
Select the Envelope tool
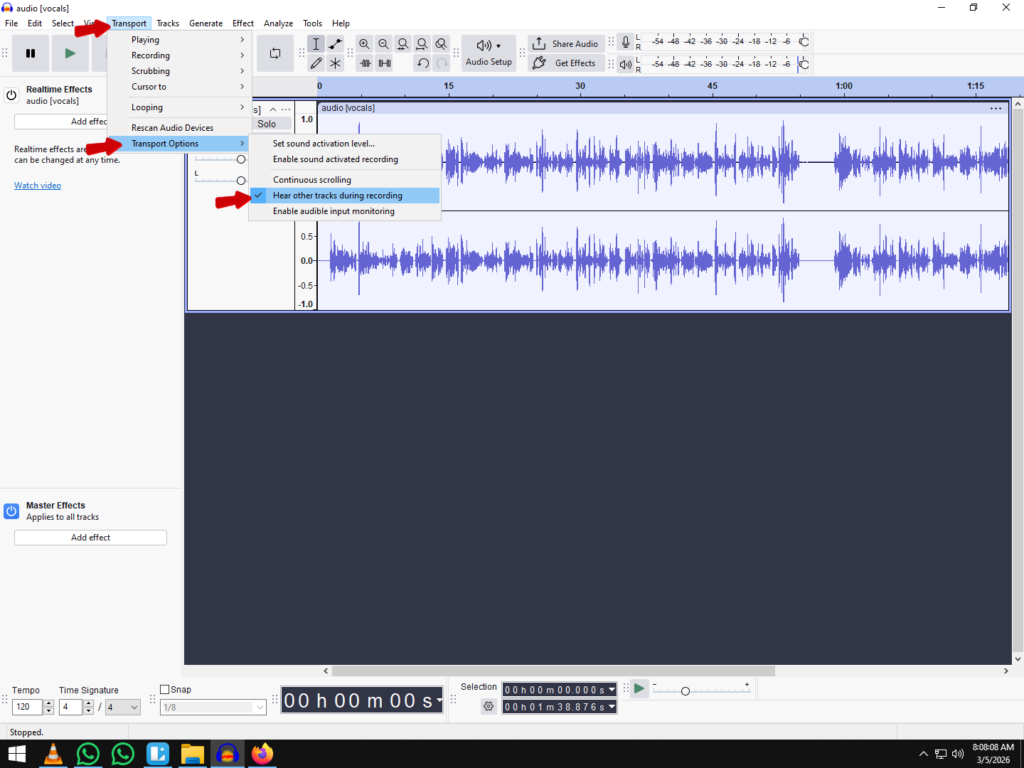point(335,44)
